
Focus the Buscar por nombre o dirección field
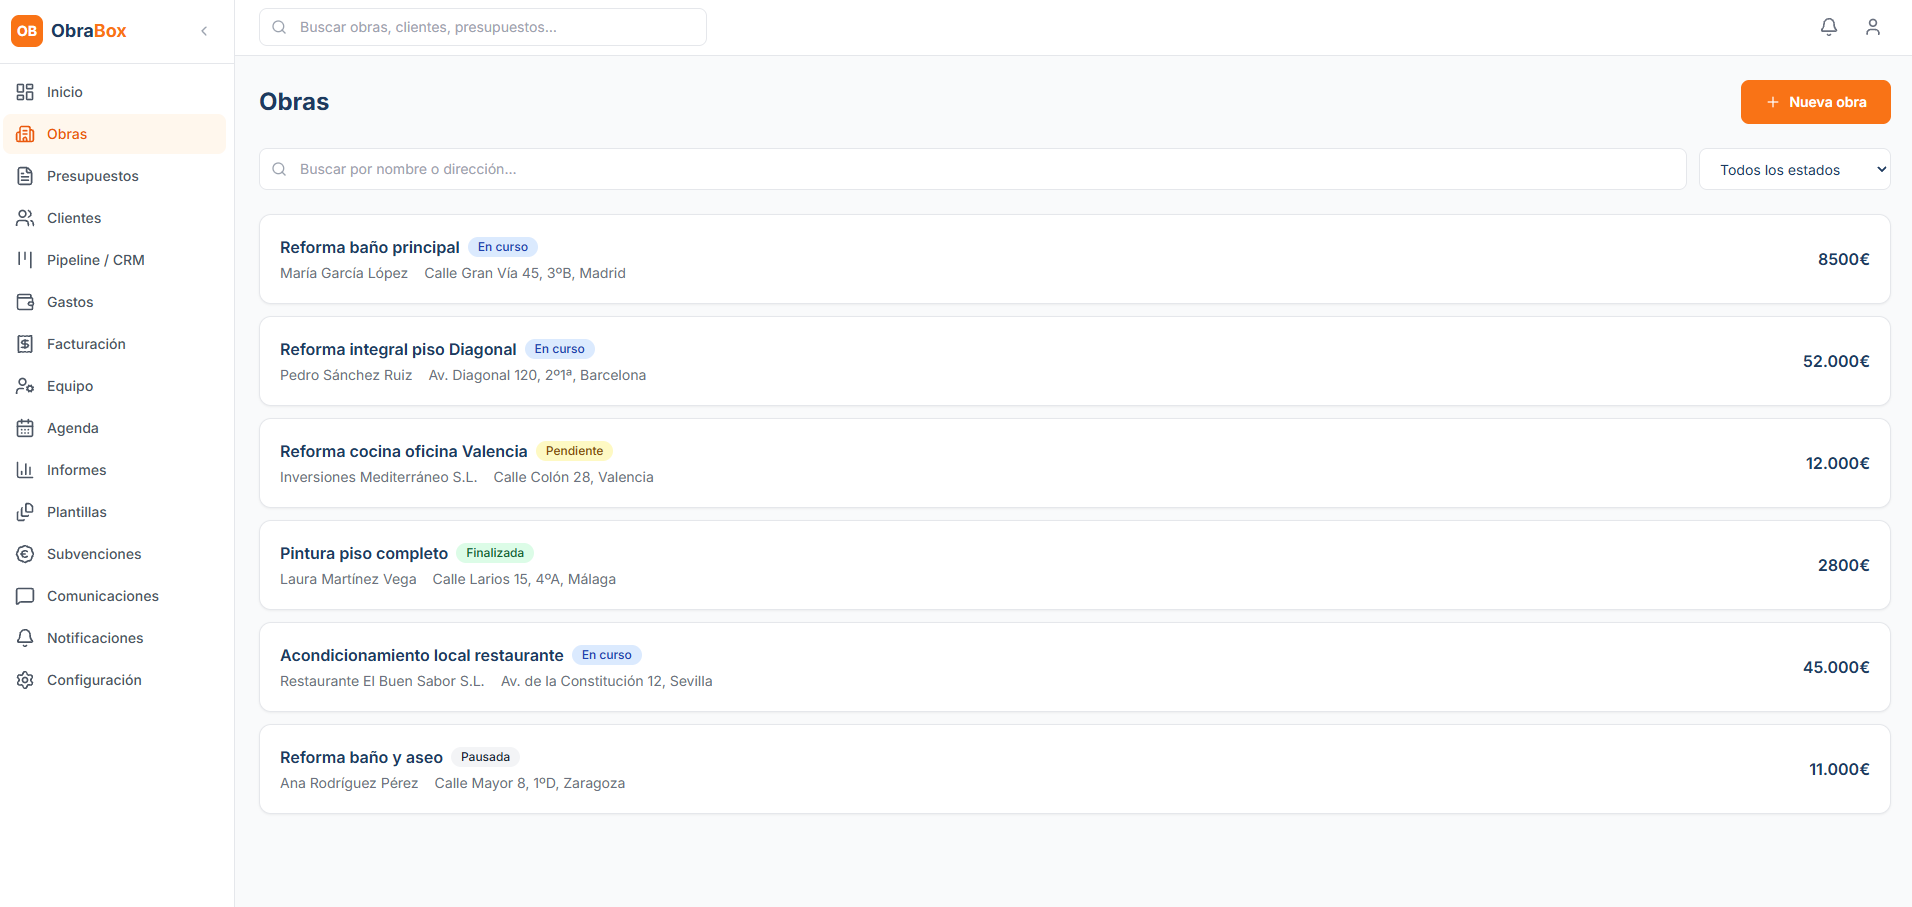(x=973, y=169)
